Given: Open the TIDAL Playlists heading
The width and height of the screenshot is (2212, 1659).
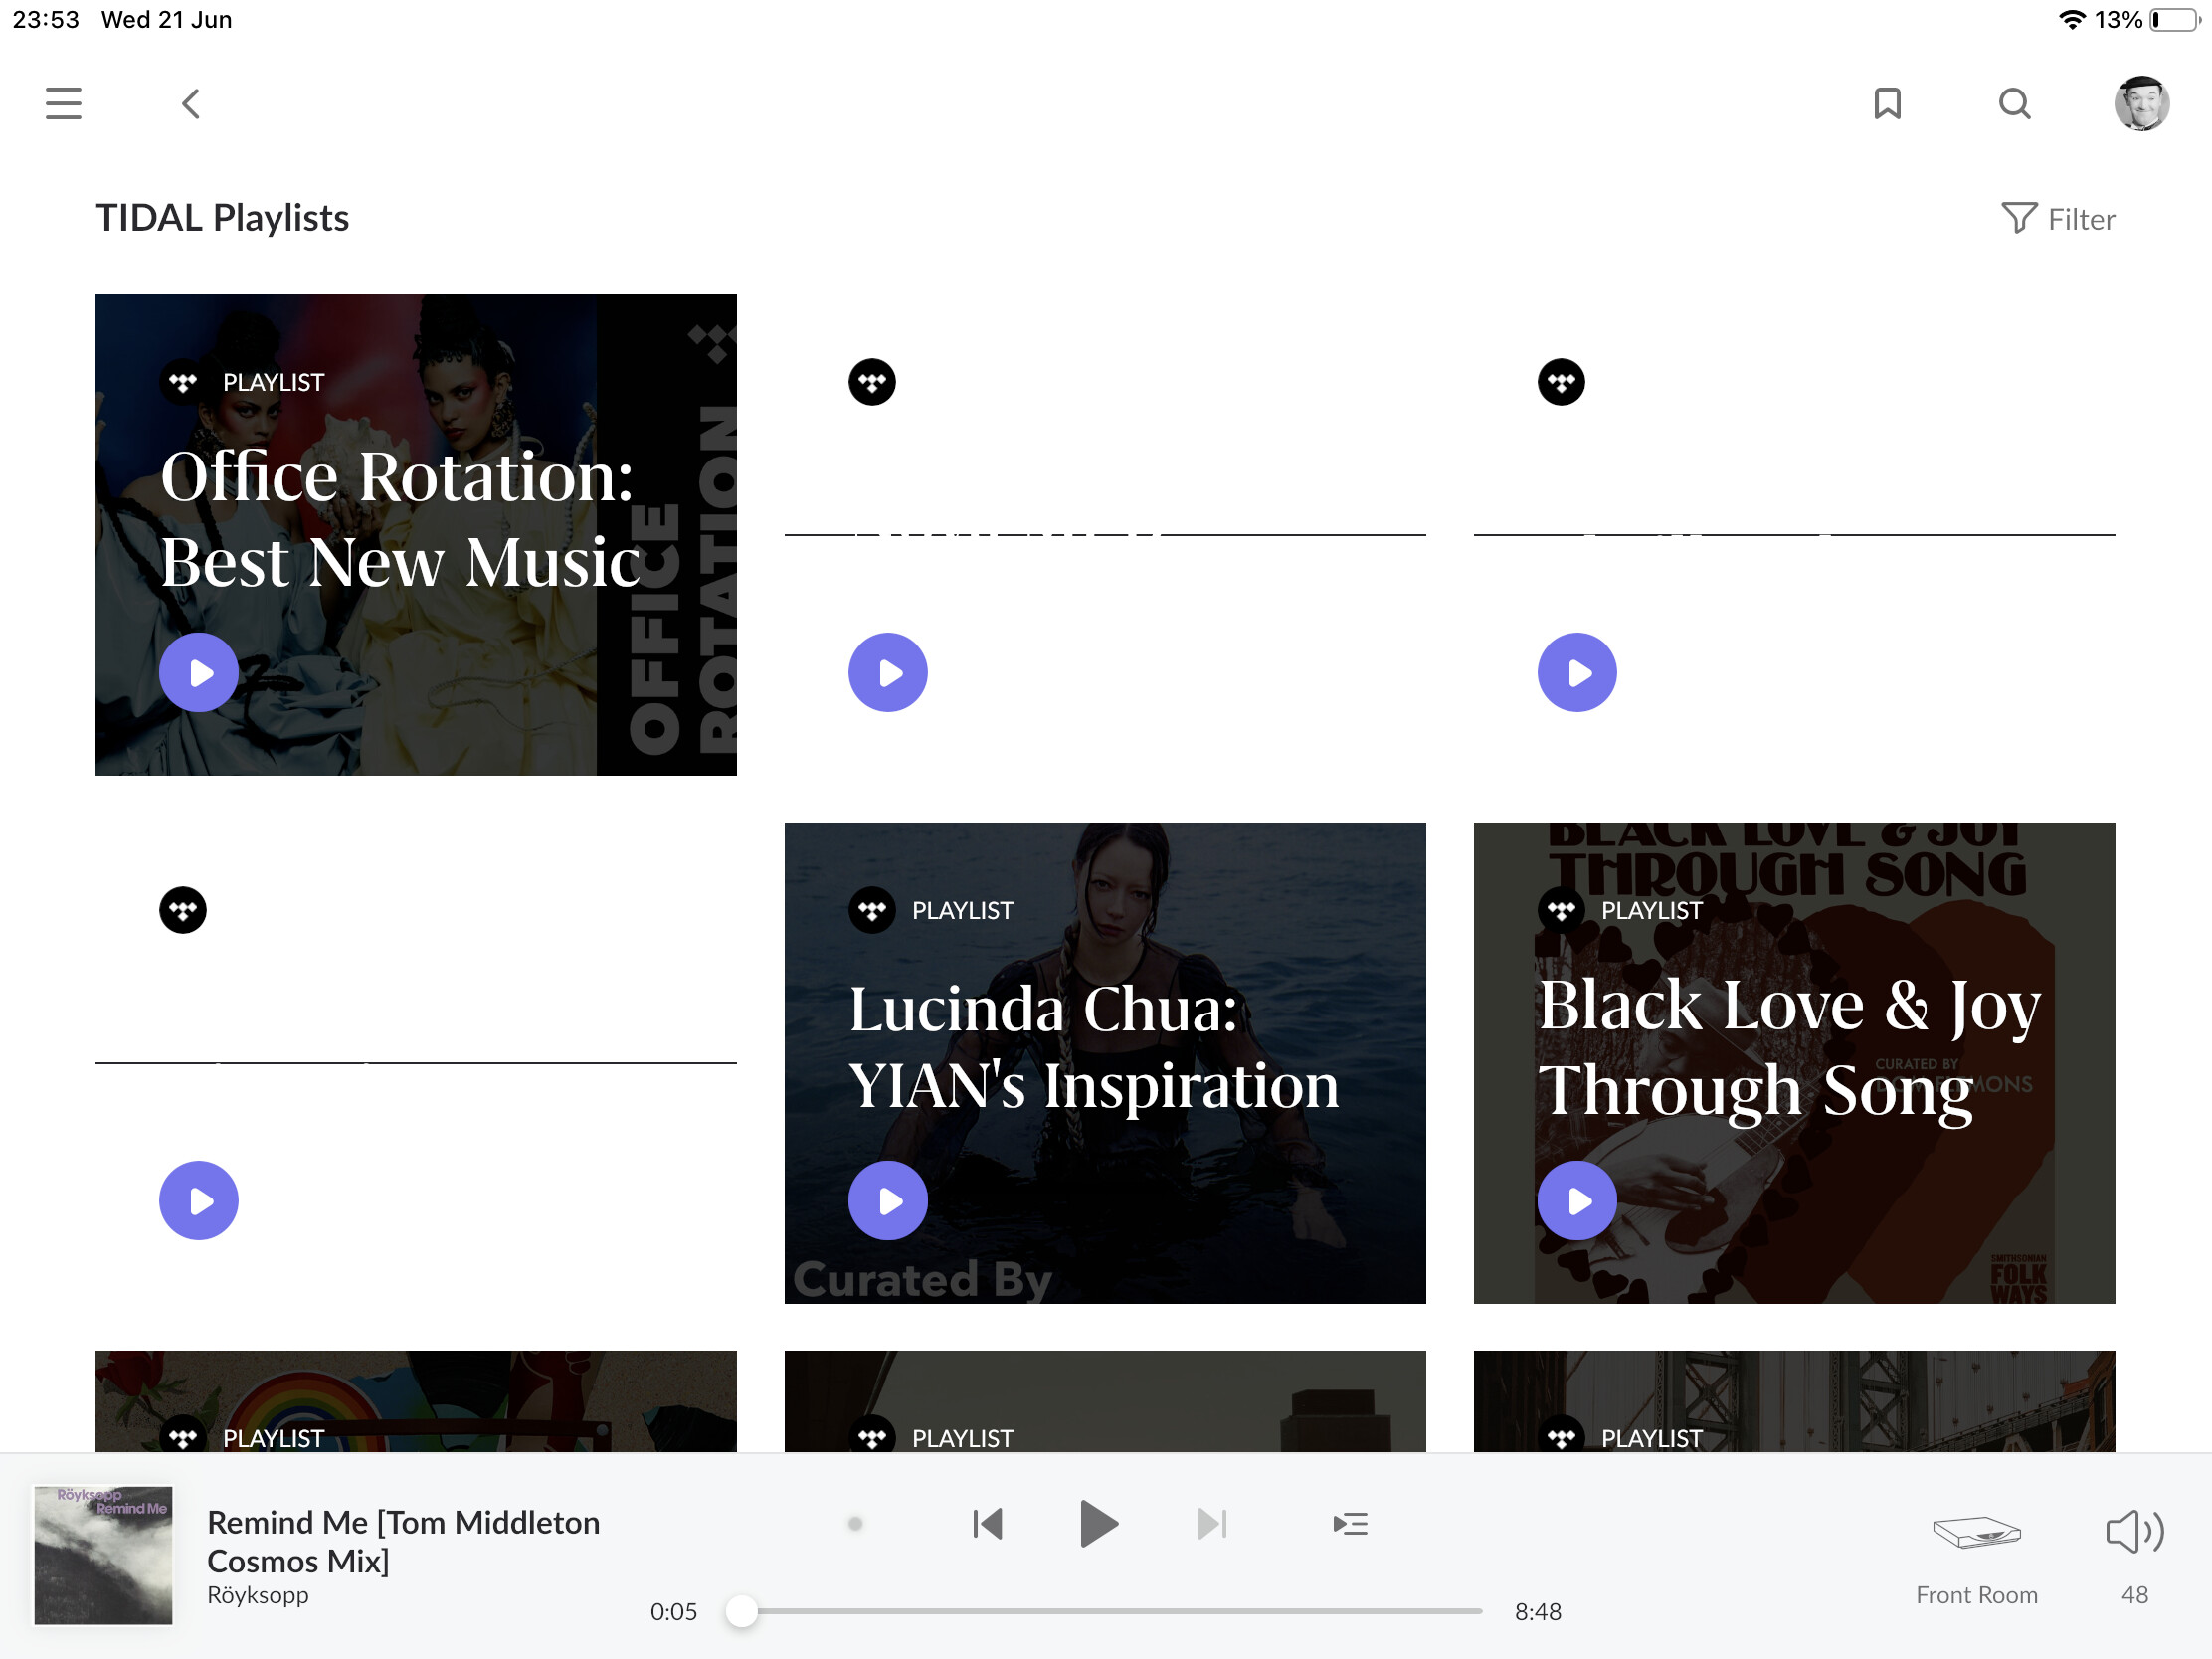Looking at the screenshot, I should click(222, 217).
